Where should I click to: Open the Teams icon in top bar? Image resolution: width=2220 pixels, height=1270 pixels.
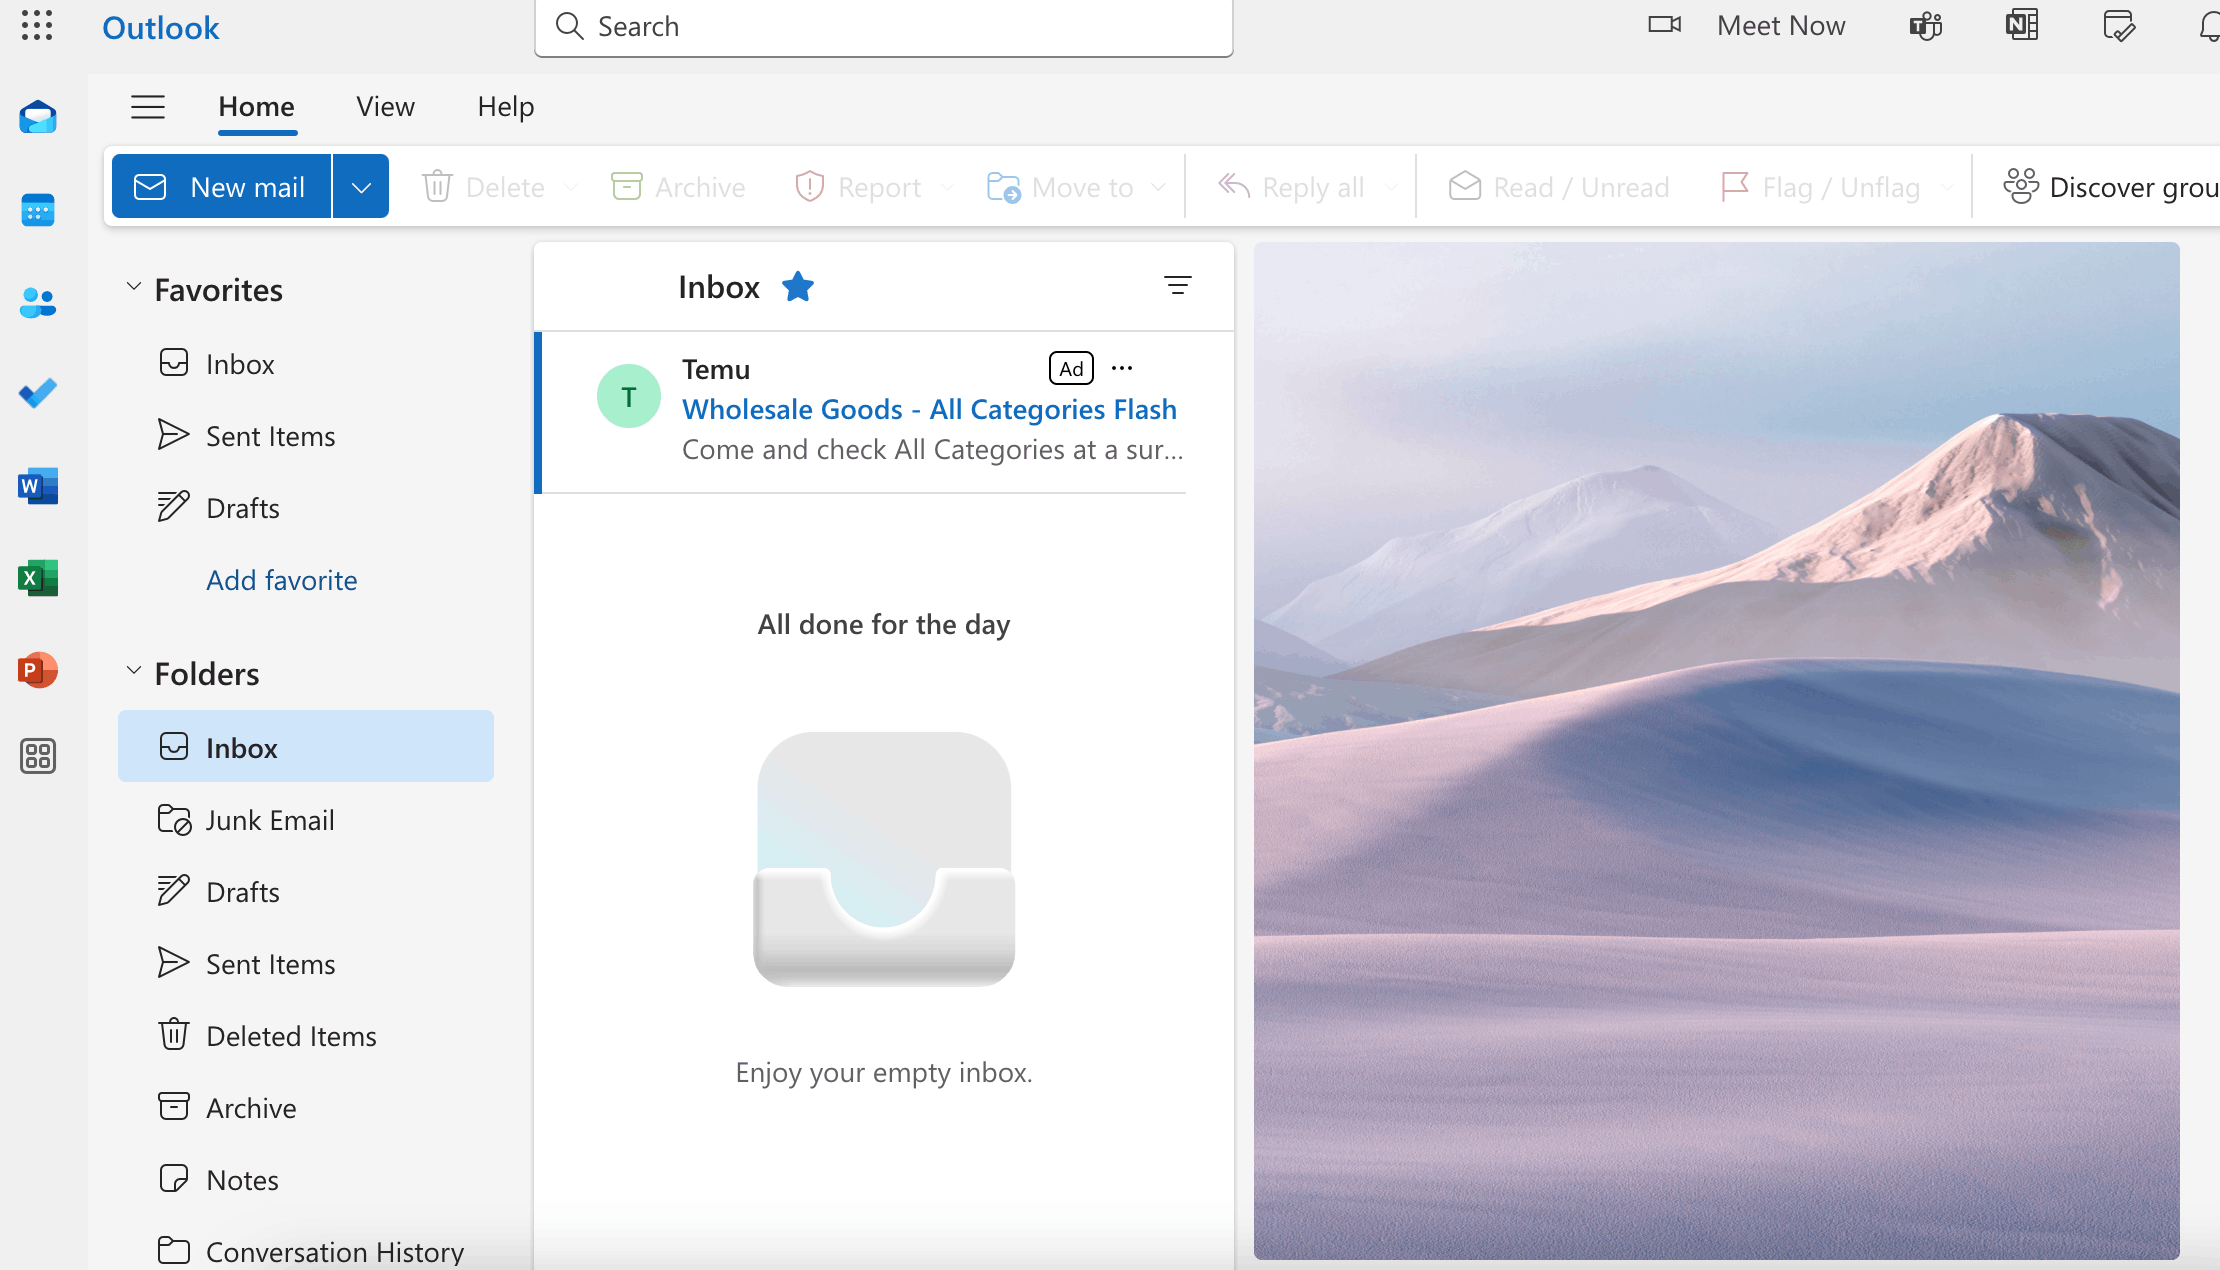pyautogui.click(x=1925, y=26)
